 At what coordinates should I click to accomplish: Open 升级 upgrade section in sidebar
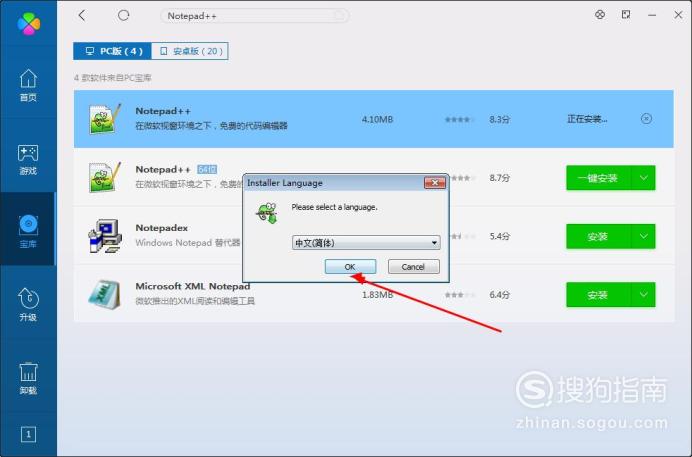(28, 304)
